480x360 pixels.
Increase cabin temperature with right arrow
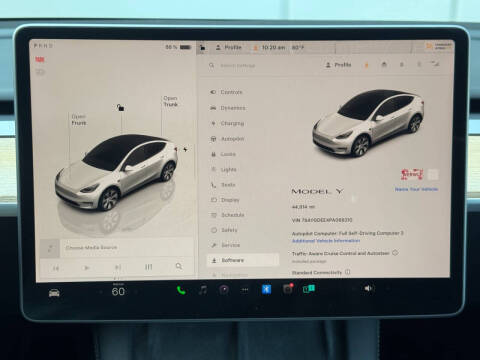tap(136, 292)
